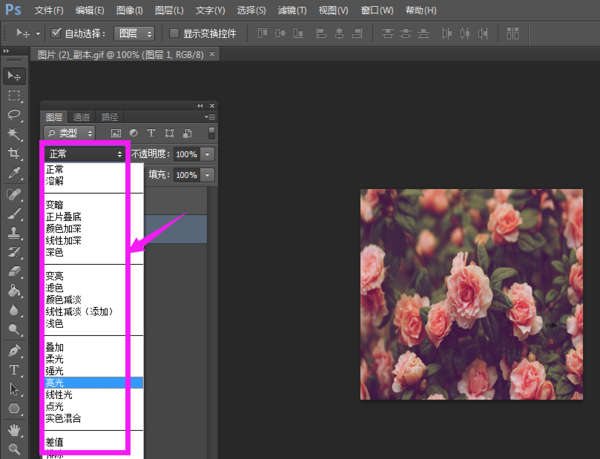This screenshot has width=600, height=459.
Task: Select the Eyedropper tool
Action: [14, 173]
